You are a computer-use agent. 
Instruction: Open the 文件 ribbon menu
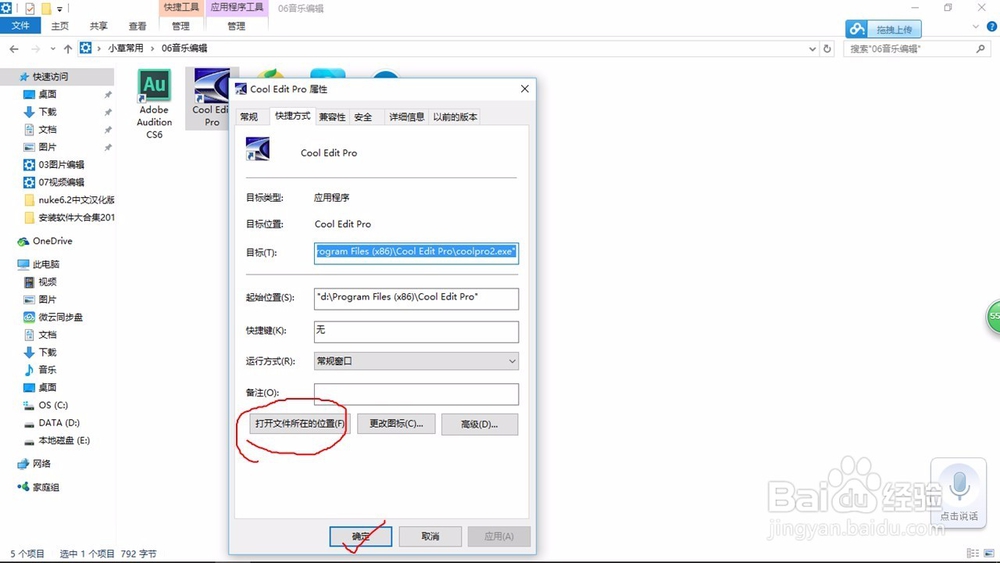click(x=20, y=26)
